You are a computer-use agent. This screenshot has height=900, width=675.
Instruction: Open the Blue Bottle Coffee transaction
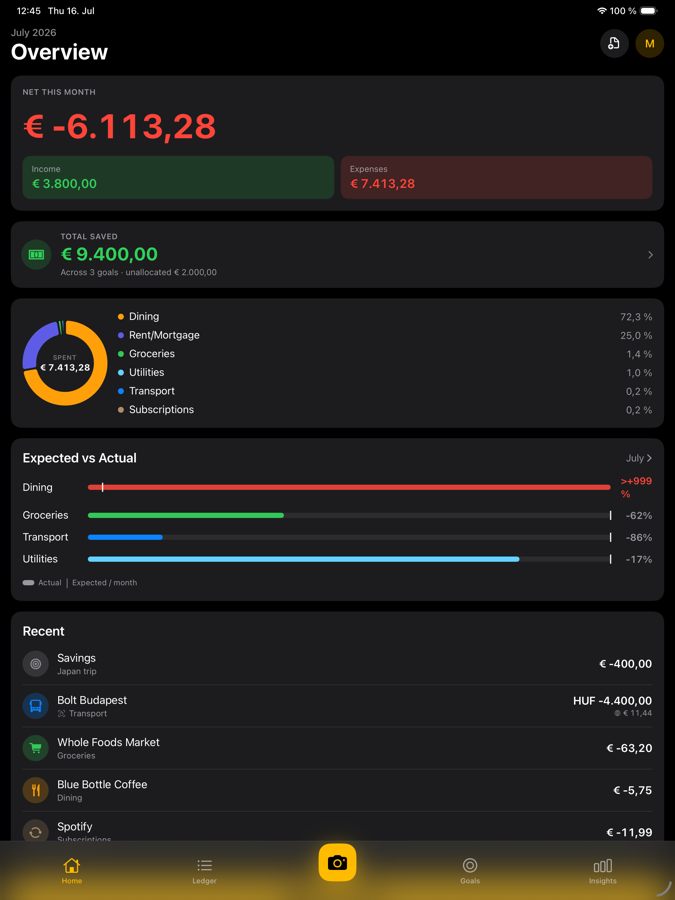(x=338, y=790)
